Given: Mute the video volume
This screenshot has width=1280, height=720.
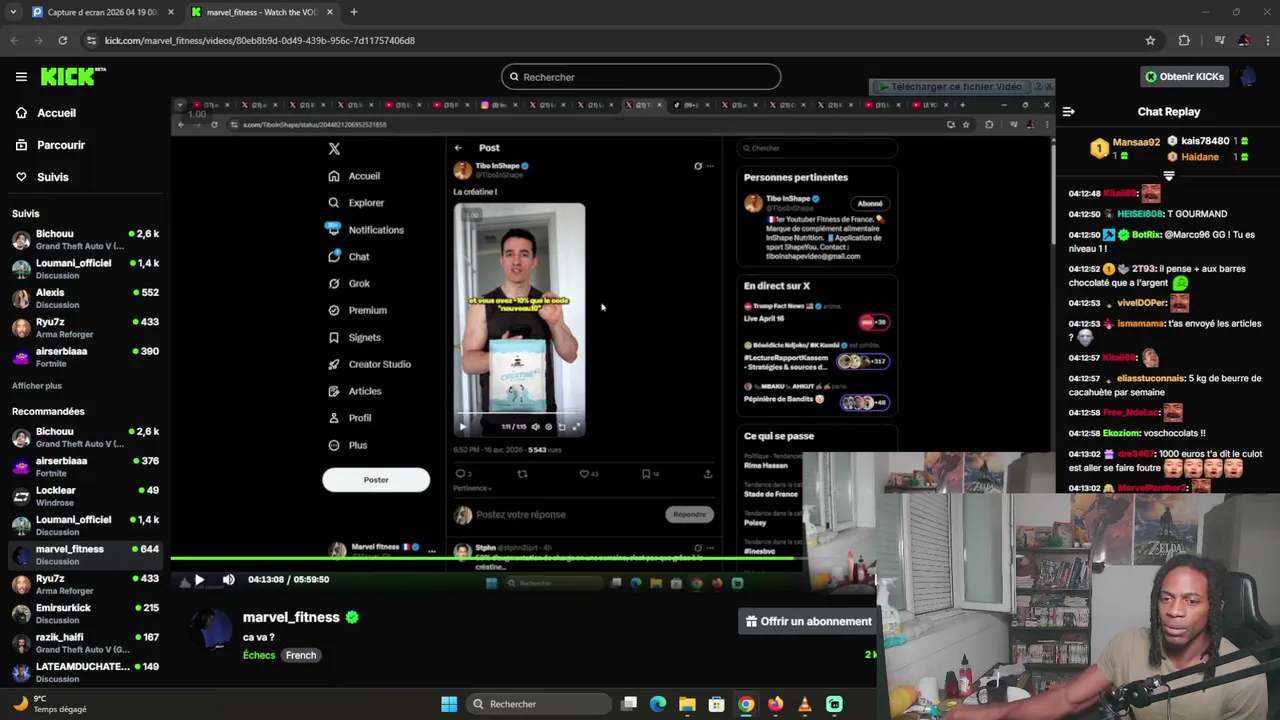Looking at the screenshot, I should point(228,579).
